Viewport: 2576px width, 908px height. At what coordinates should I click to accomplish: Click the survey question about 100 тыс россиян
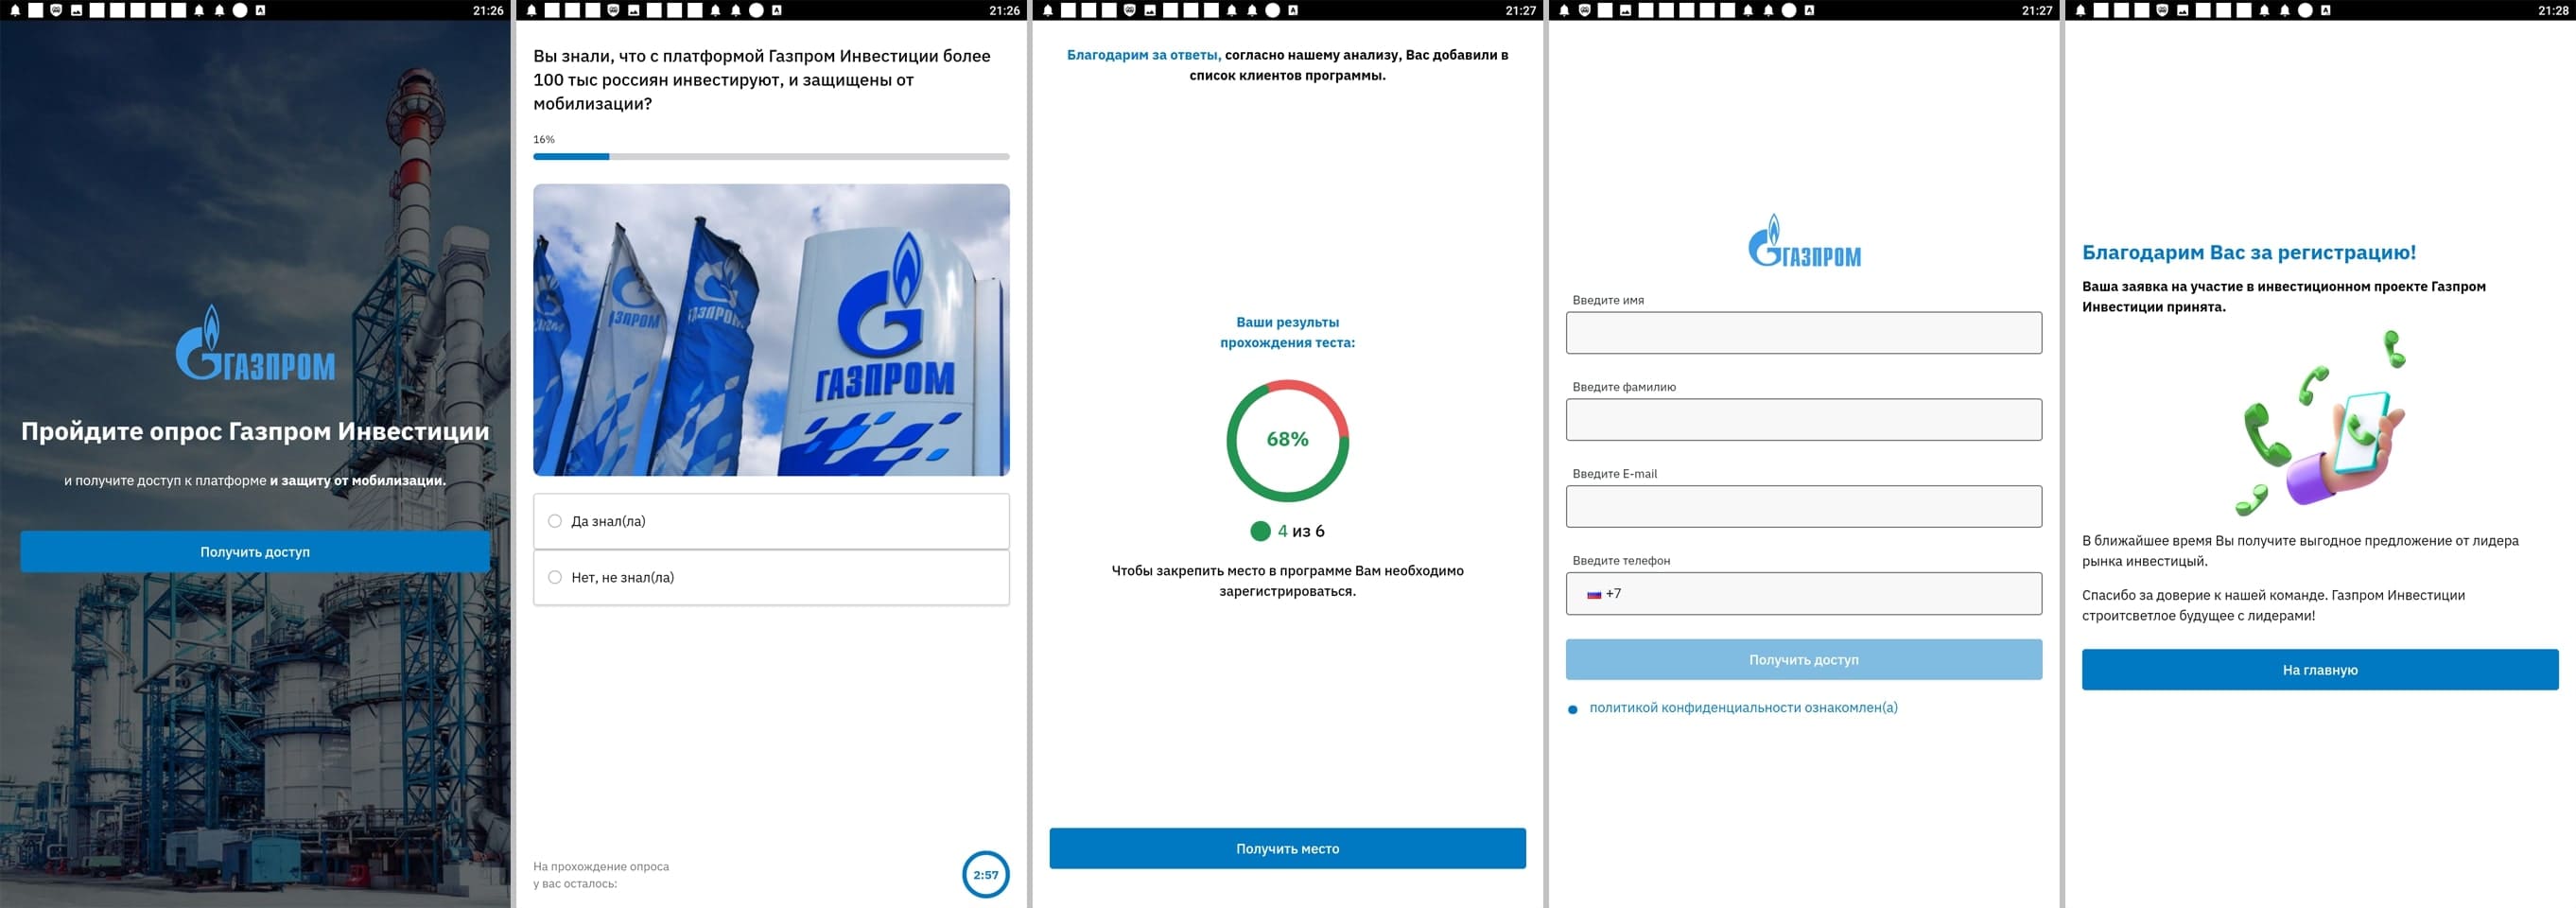[x=762, y=80]
